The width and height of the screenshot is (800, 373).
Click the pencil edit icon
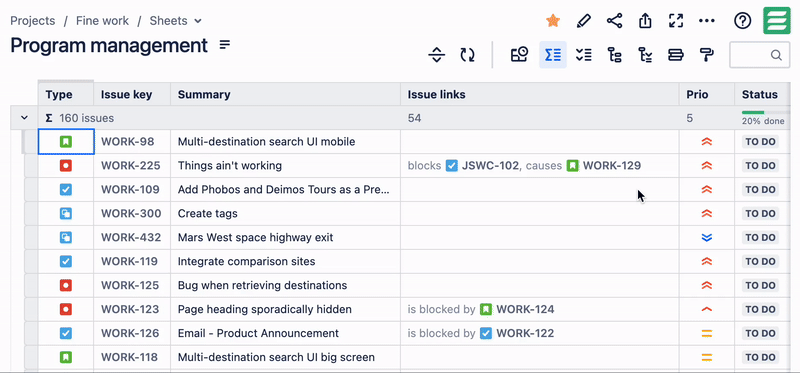click(x=583, y=21)
